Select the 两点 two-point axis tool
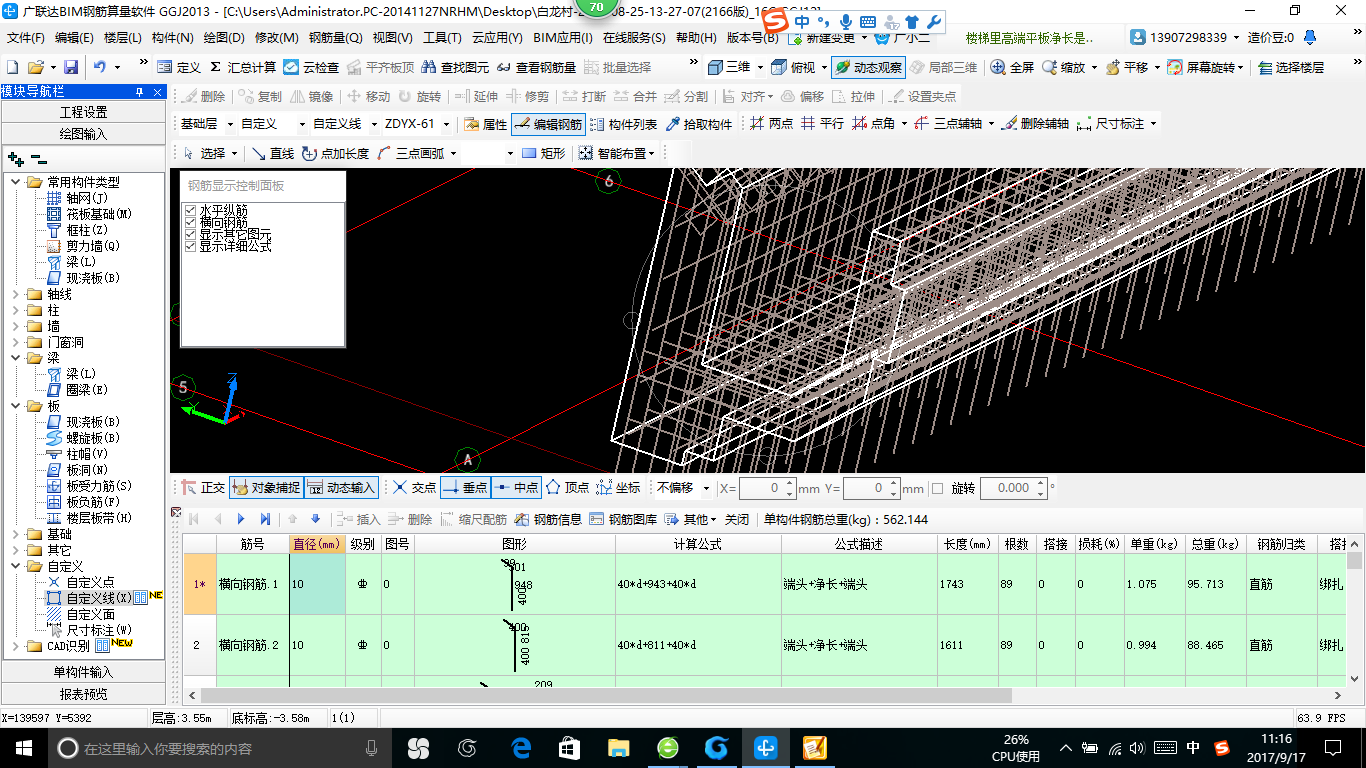1366x768 pixels. coord(772,124)
